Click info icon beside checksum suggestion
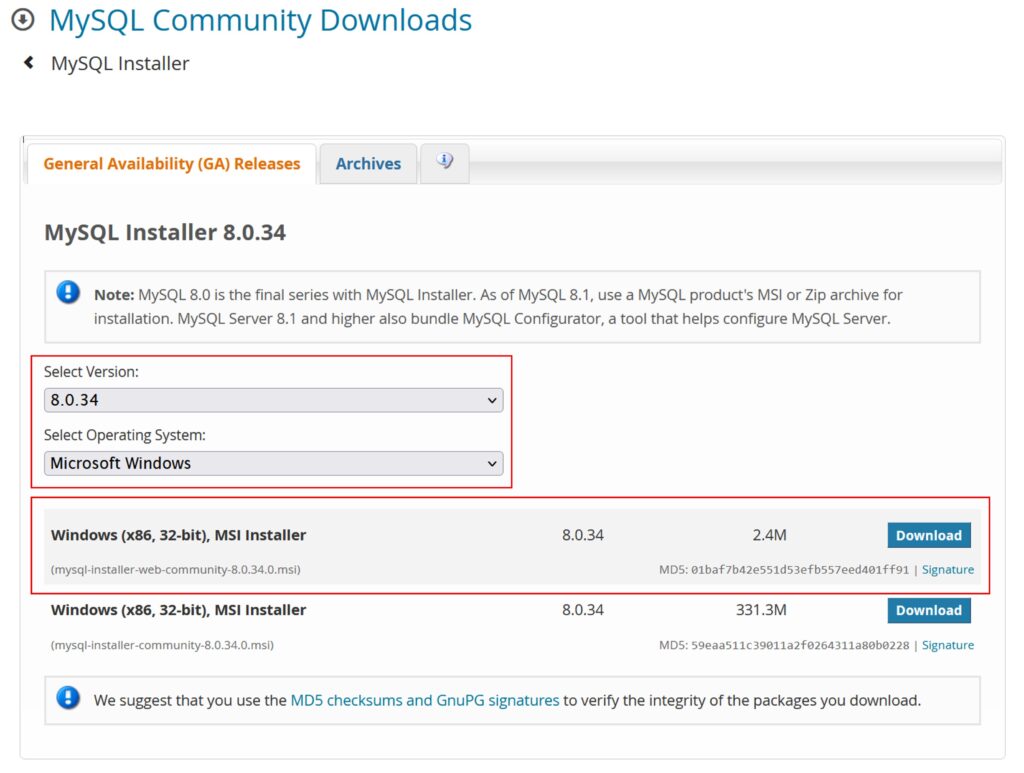Screen dimensions: 1024x773 pyautogui.click(x=68, y=698)
